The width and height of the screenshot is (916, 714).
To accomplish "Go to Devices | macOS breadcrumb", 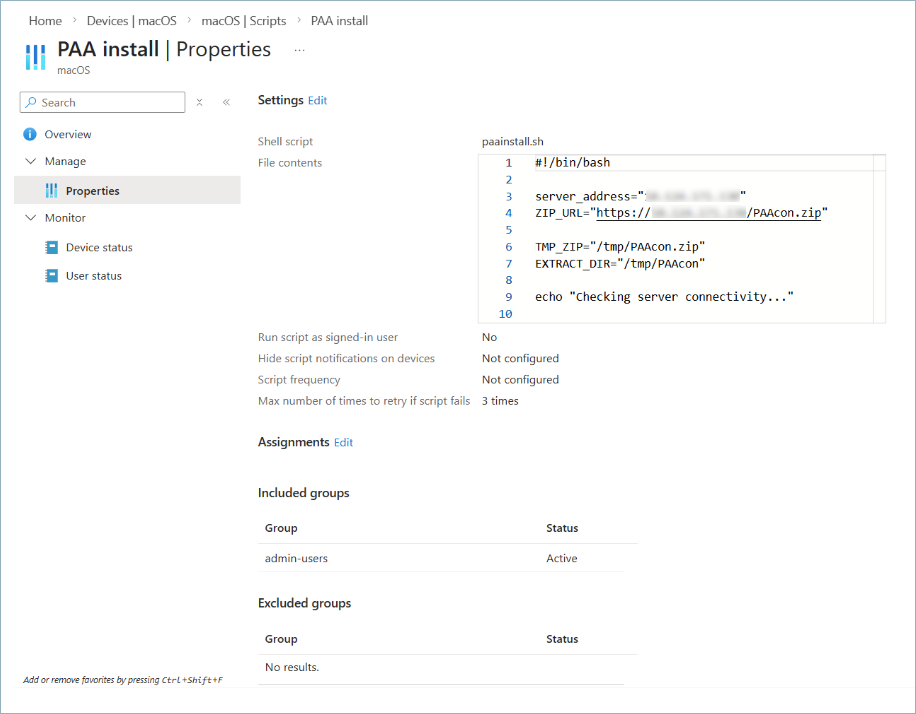I will [x=131, y=20].
